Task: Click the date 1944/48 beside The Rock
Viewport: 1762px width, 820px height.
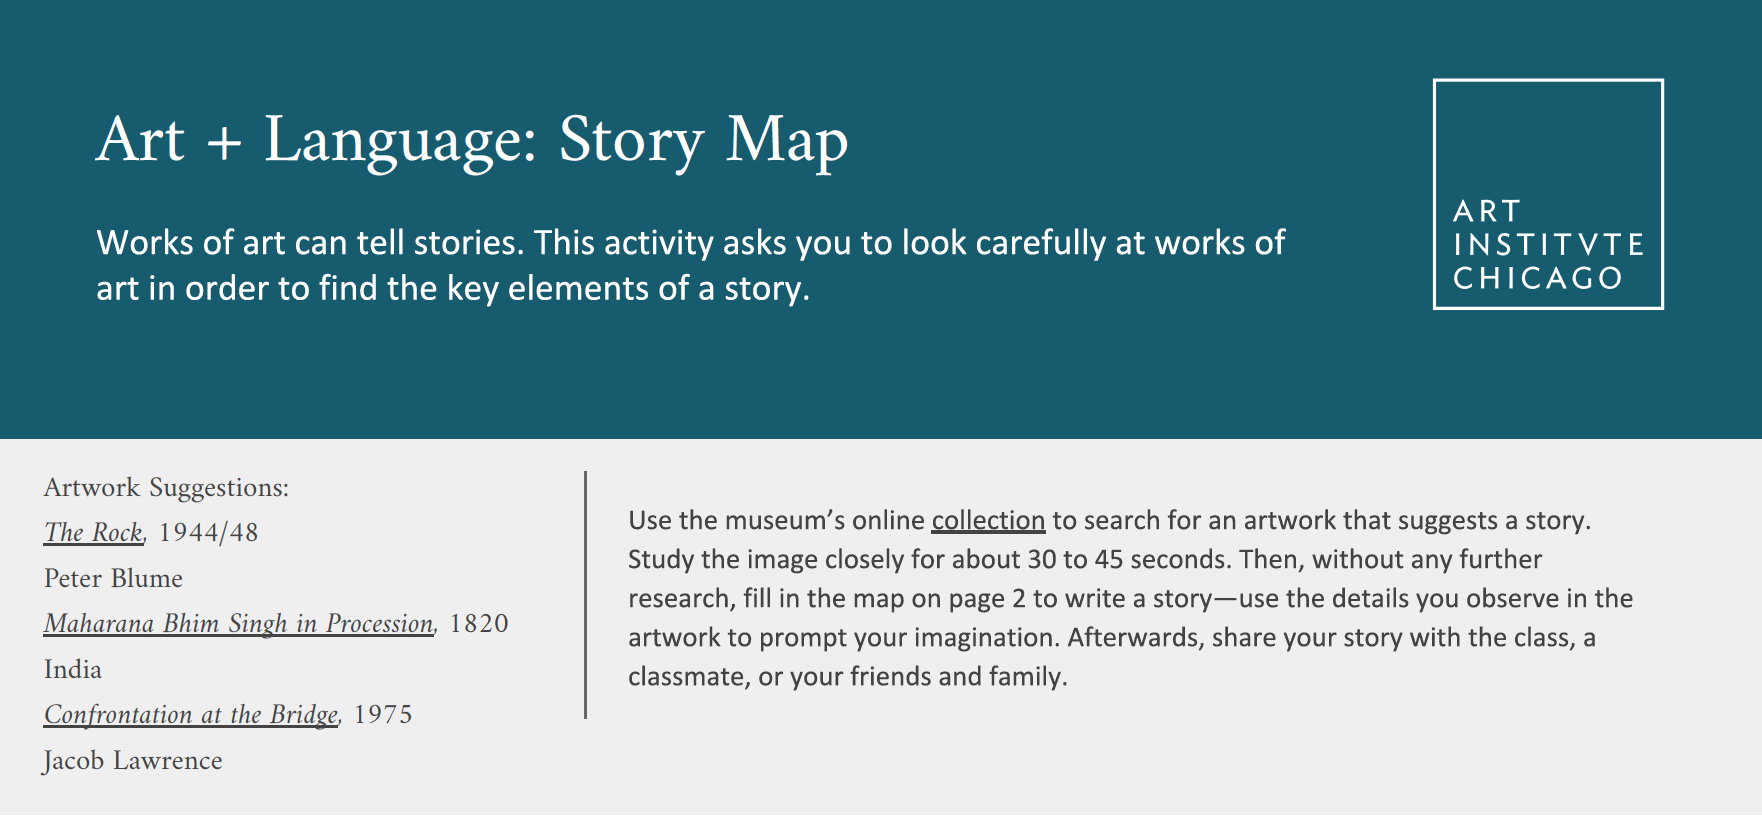Action: point(208,533)
